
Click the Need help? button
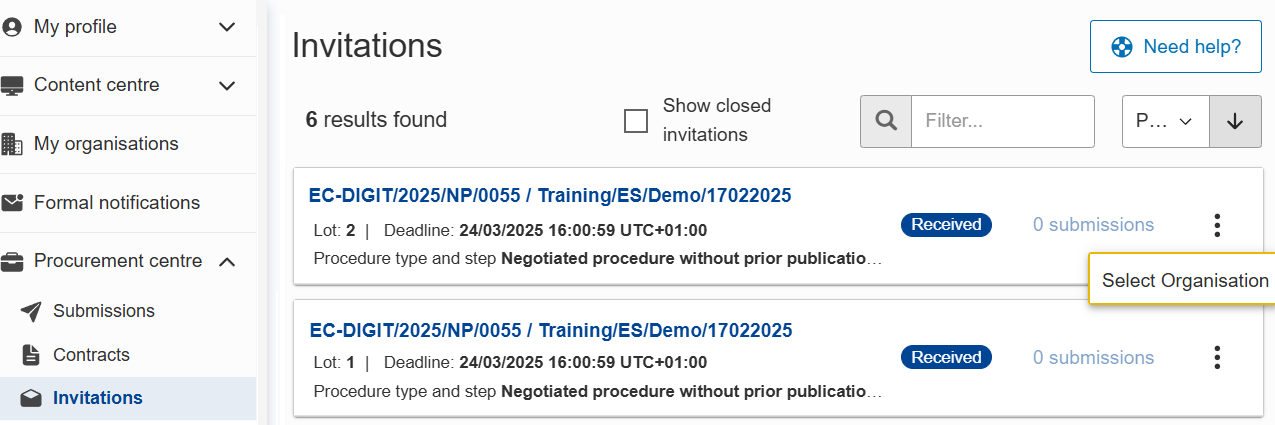pos(1175,47)
